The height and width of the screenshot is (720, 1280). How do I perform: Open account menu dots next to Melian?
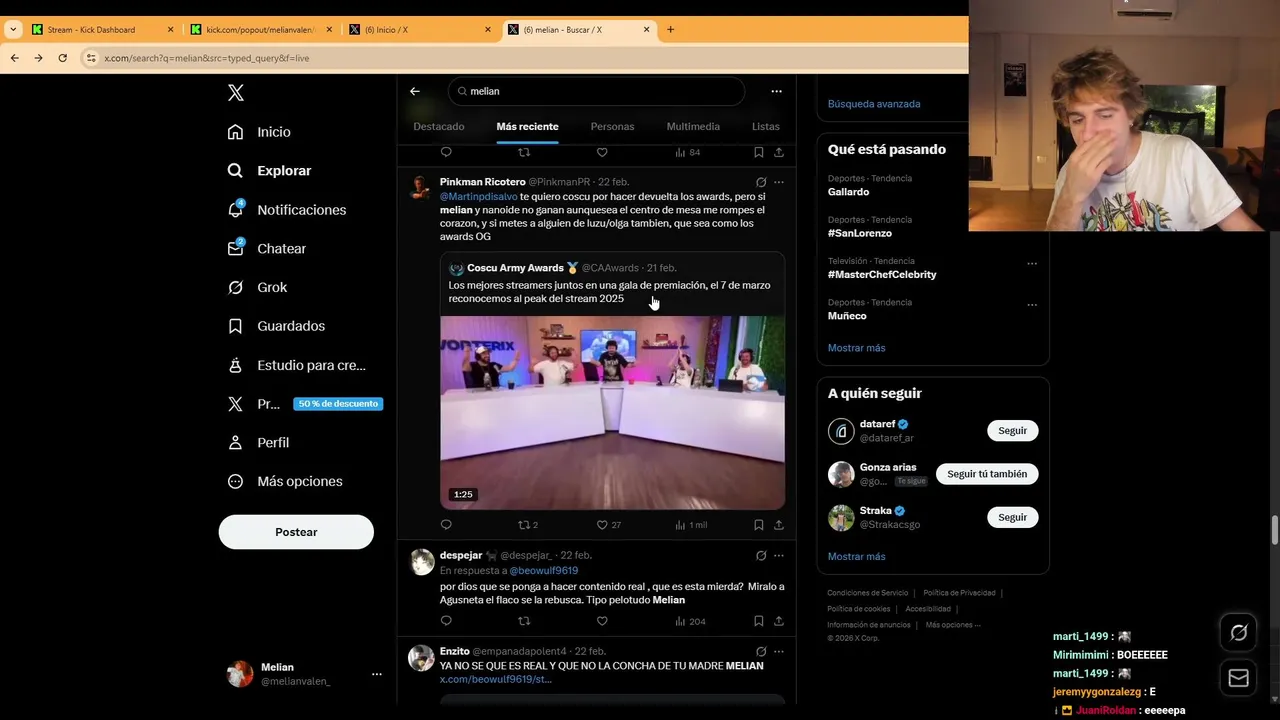pyautogui.click(x=377, y=674)
